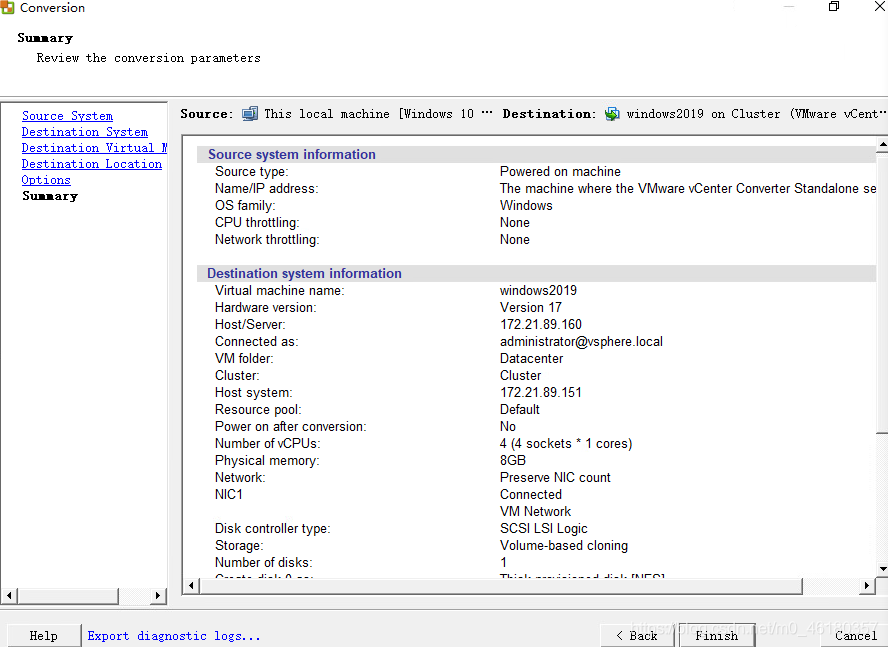The height and width of the screenshot is (647, 888).
Task: Select the Summary step in sidebar
Action: tap(50, 196)
